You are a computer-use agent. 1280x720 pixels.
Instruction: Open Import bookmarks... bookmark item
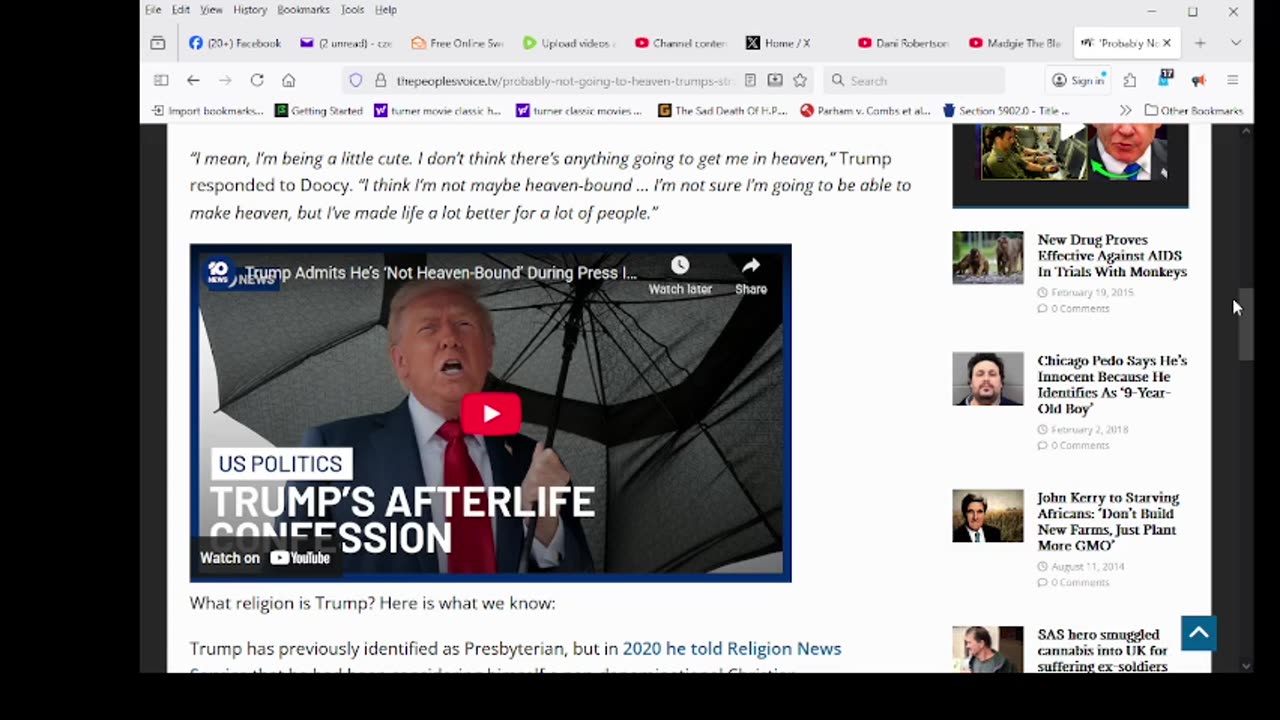point(208,111)
